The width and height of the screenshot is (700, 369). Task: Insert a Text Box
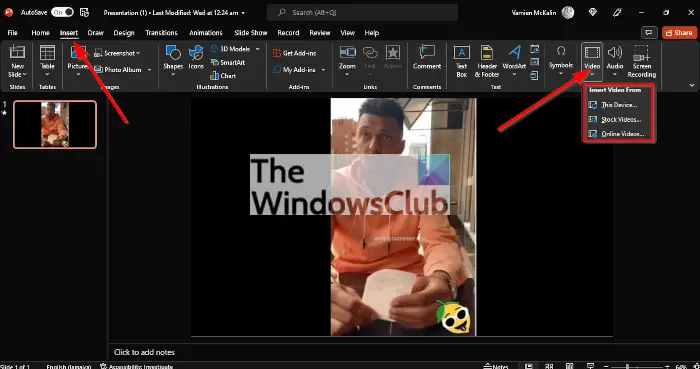click(462, 62)
